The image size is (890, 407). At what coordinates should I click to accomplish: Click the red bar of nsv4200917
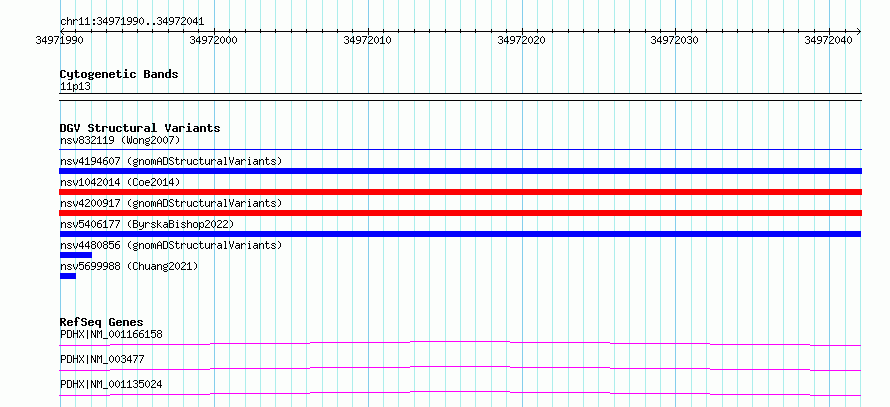(x=460, y=213)
